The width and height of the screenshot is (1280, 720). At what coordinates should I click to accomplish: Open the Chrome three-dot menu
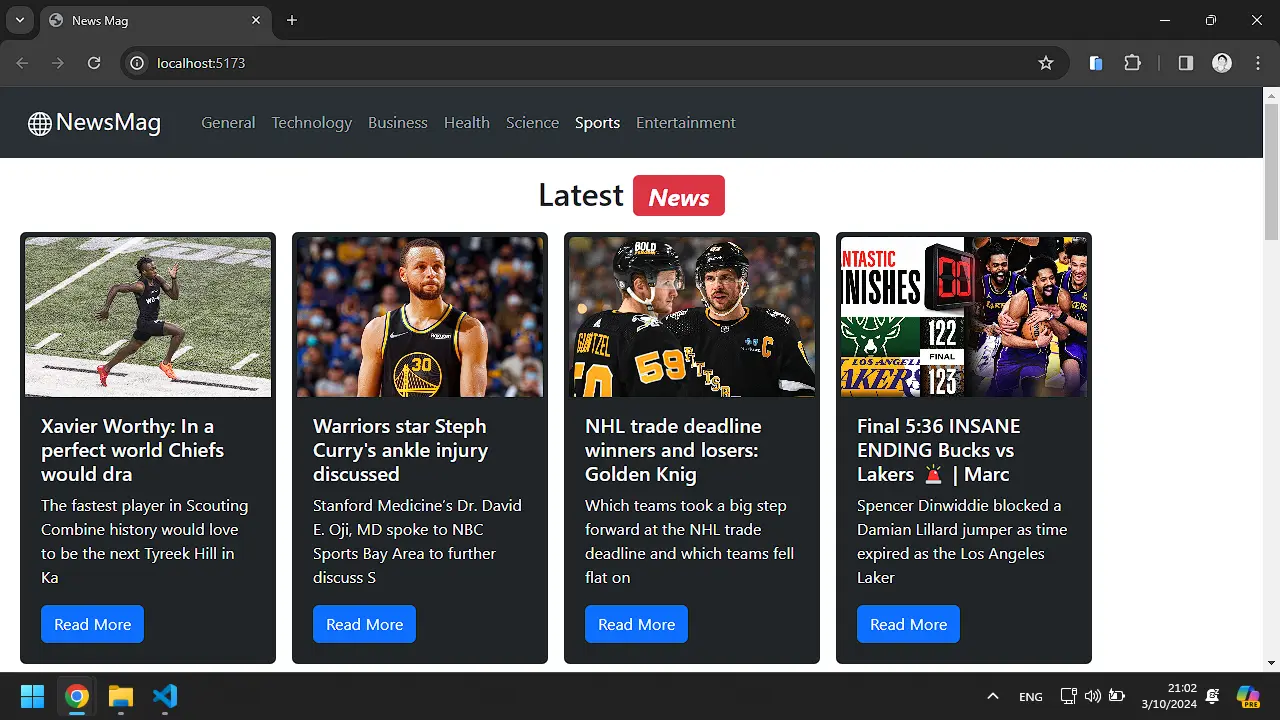point(1258,63)
